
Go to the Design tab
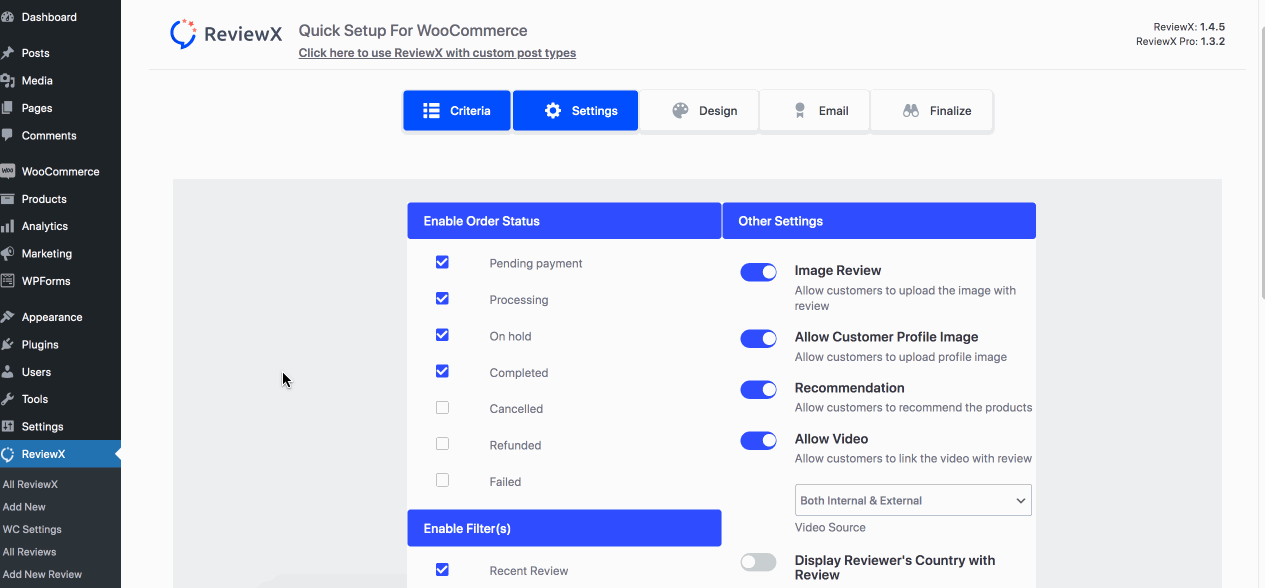(x=699, y=111)
